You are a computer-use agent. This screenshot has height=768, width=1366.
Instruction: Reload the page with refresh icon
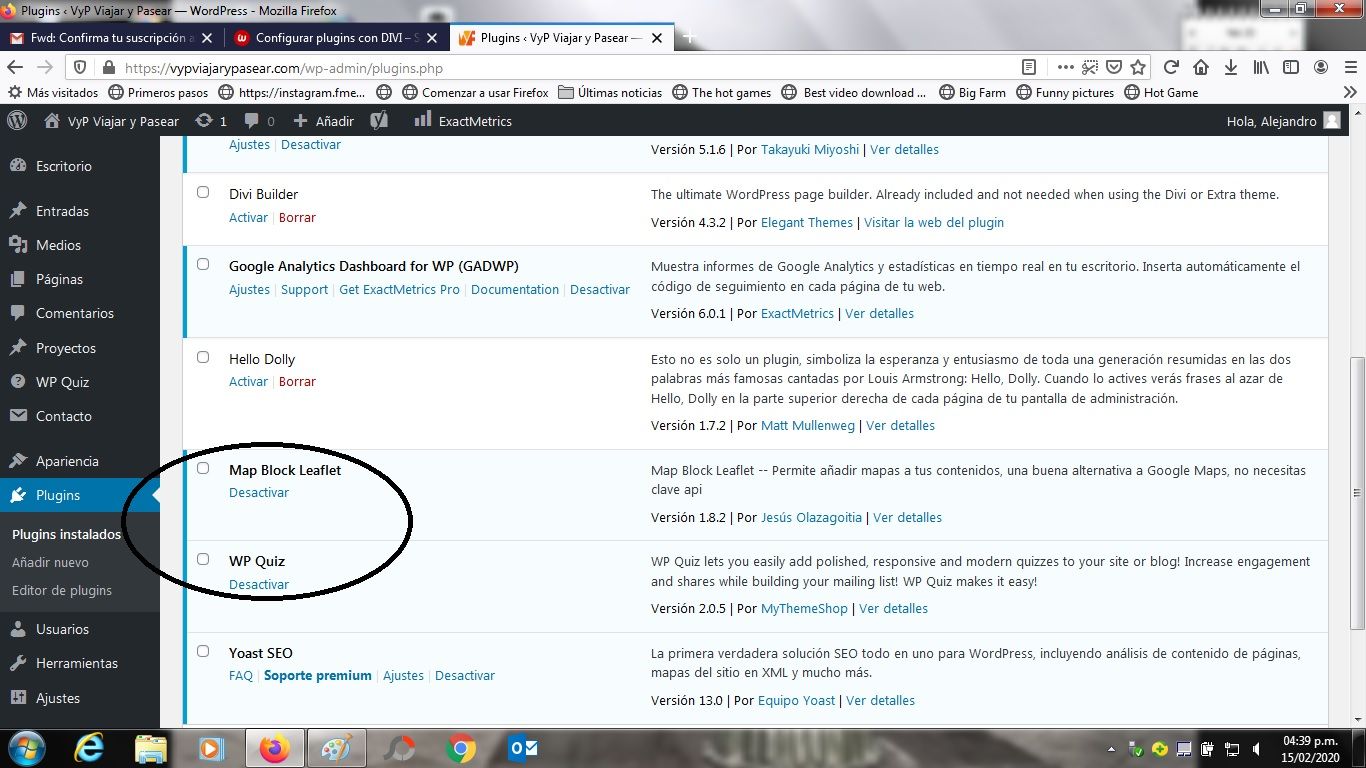click(1171, 67)
